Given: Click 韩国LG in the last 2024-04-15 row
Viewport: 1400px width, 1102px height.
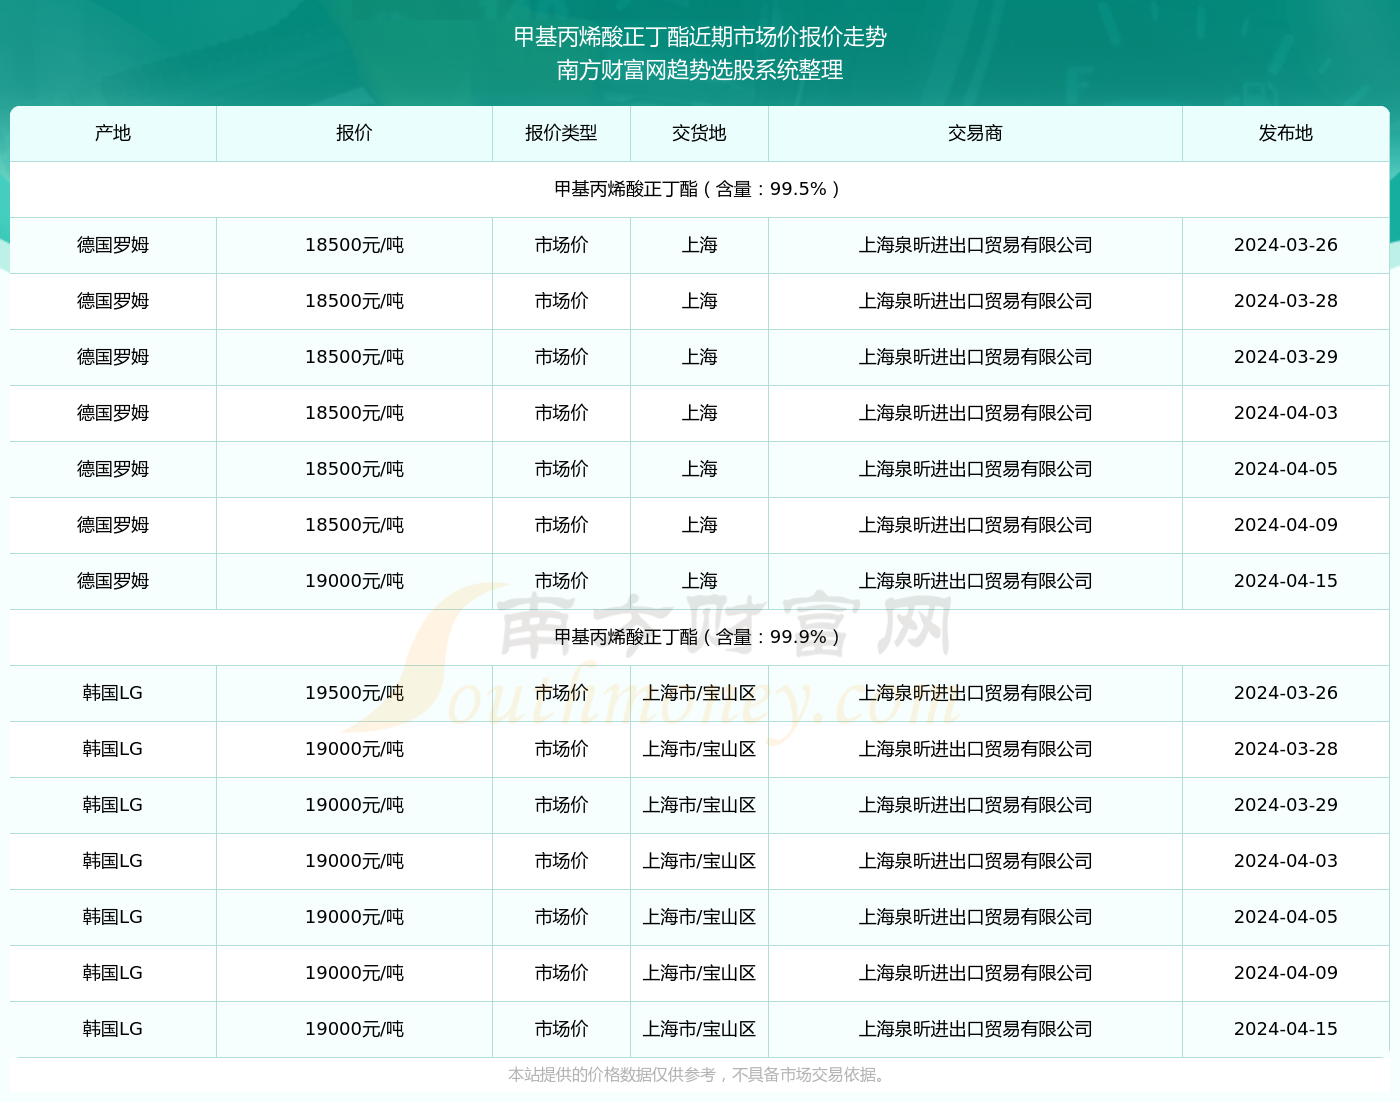Looking at the screenshot, I should pyautogui.click(x=113, y=1029).
